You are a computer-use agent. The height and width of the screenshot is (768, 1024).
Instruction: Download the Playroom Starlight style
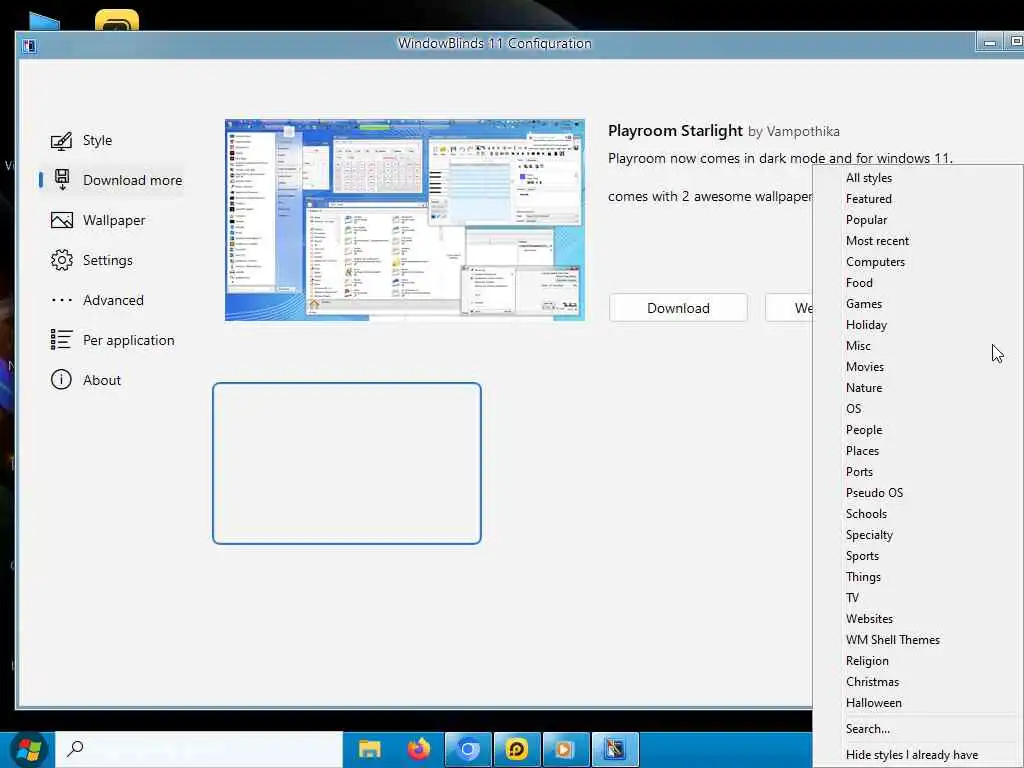click(678, 308)
